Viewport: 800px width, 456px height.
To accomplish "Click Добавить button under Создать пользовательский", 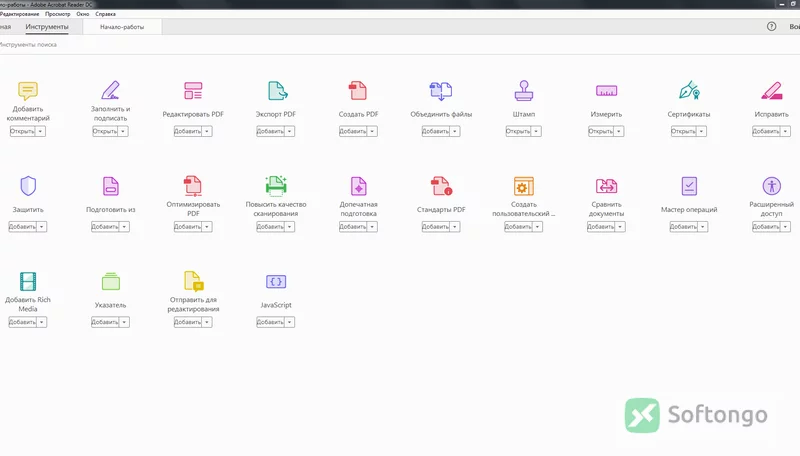I will pos(518,227).
